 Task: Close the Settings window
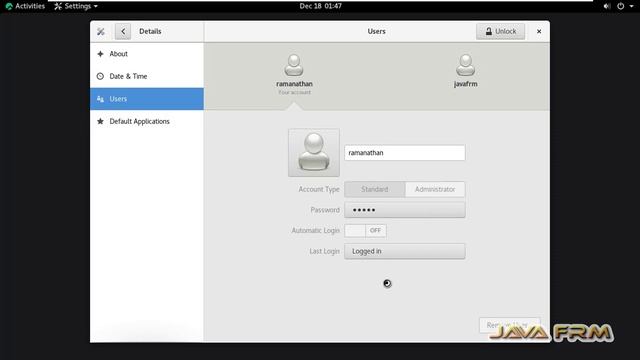(539, 31)
